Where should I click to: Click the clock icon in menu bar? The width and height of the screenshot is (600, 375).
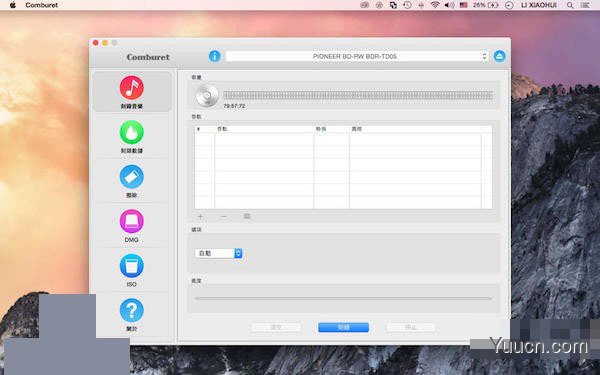(x=509, y=5)
